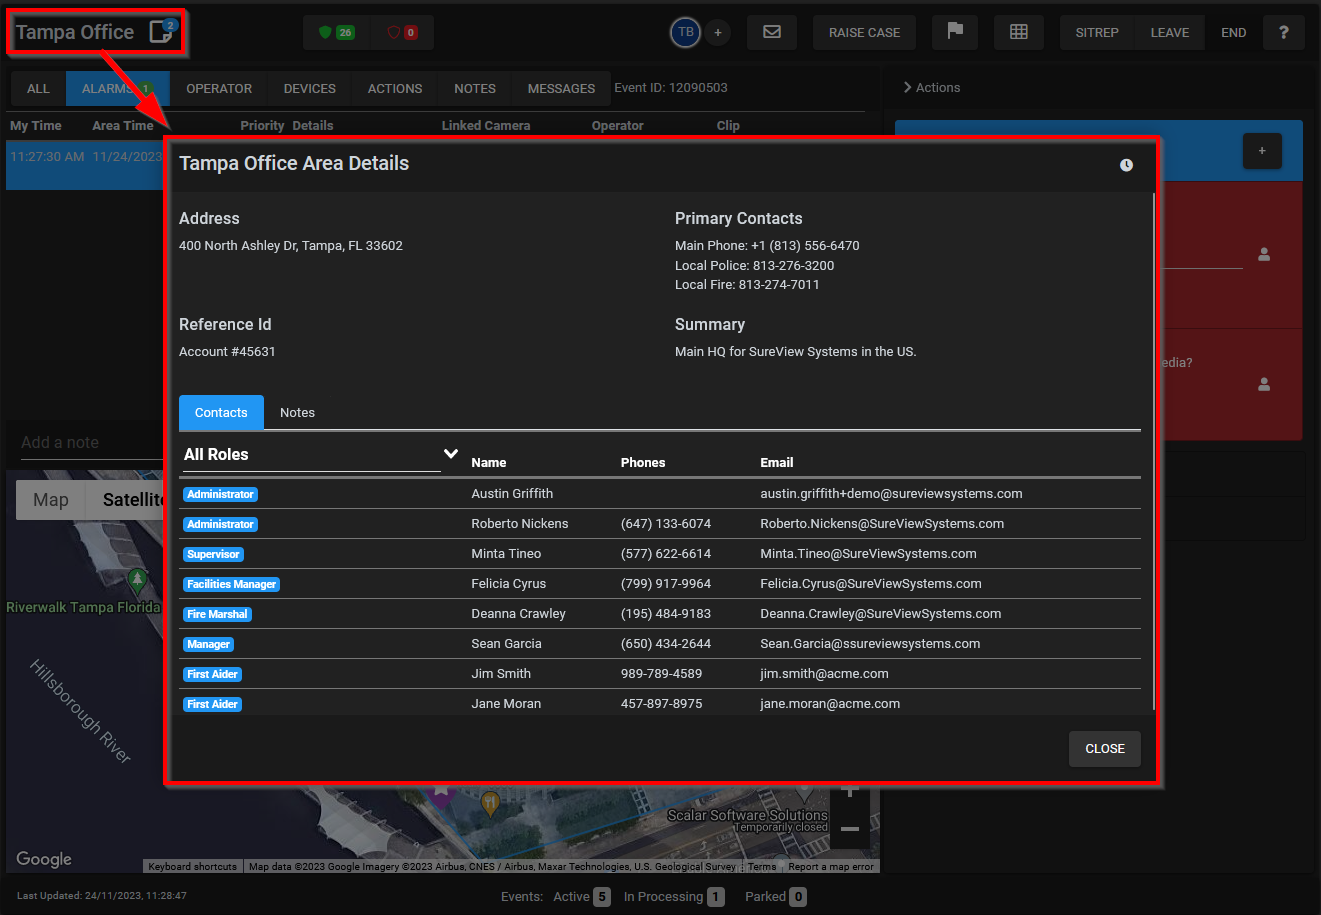Open map Keyboard shortcuts
Image resolution: width=1321 pixels, height=915 pixels.
(x=192, y=867)
